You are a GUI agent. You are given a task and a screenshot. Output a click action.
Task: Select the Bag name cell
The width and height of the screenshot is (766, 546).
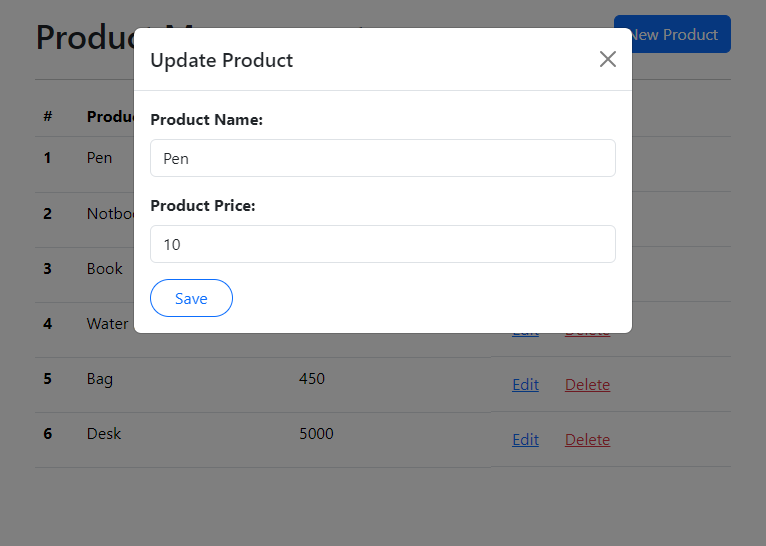click(x=100, y=379)
